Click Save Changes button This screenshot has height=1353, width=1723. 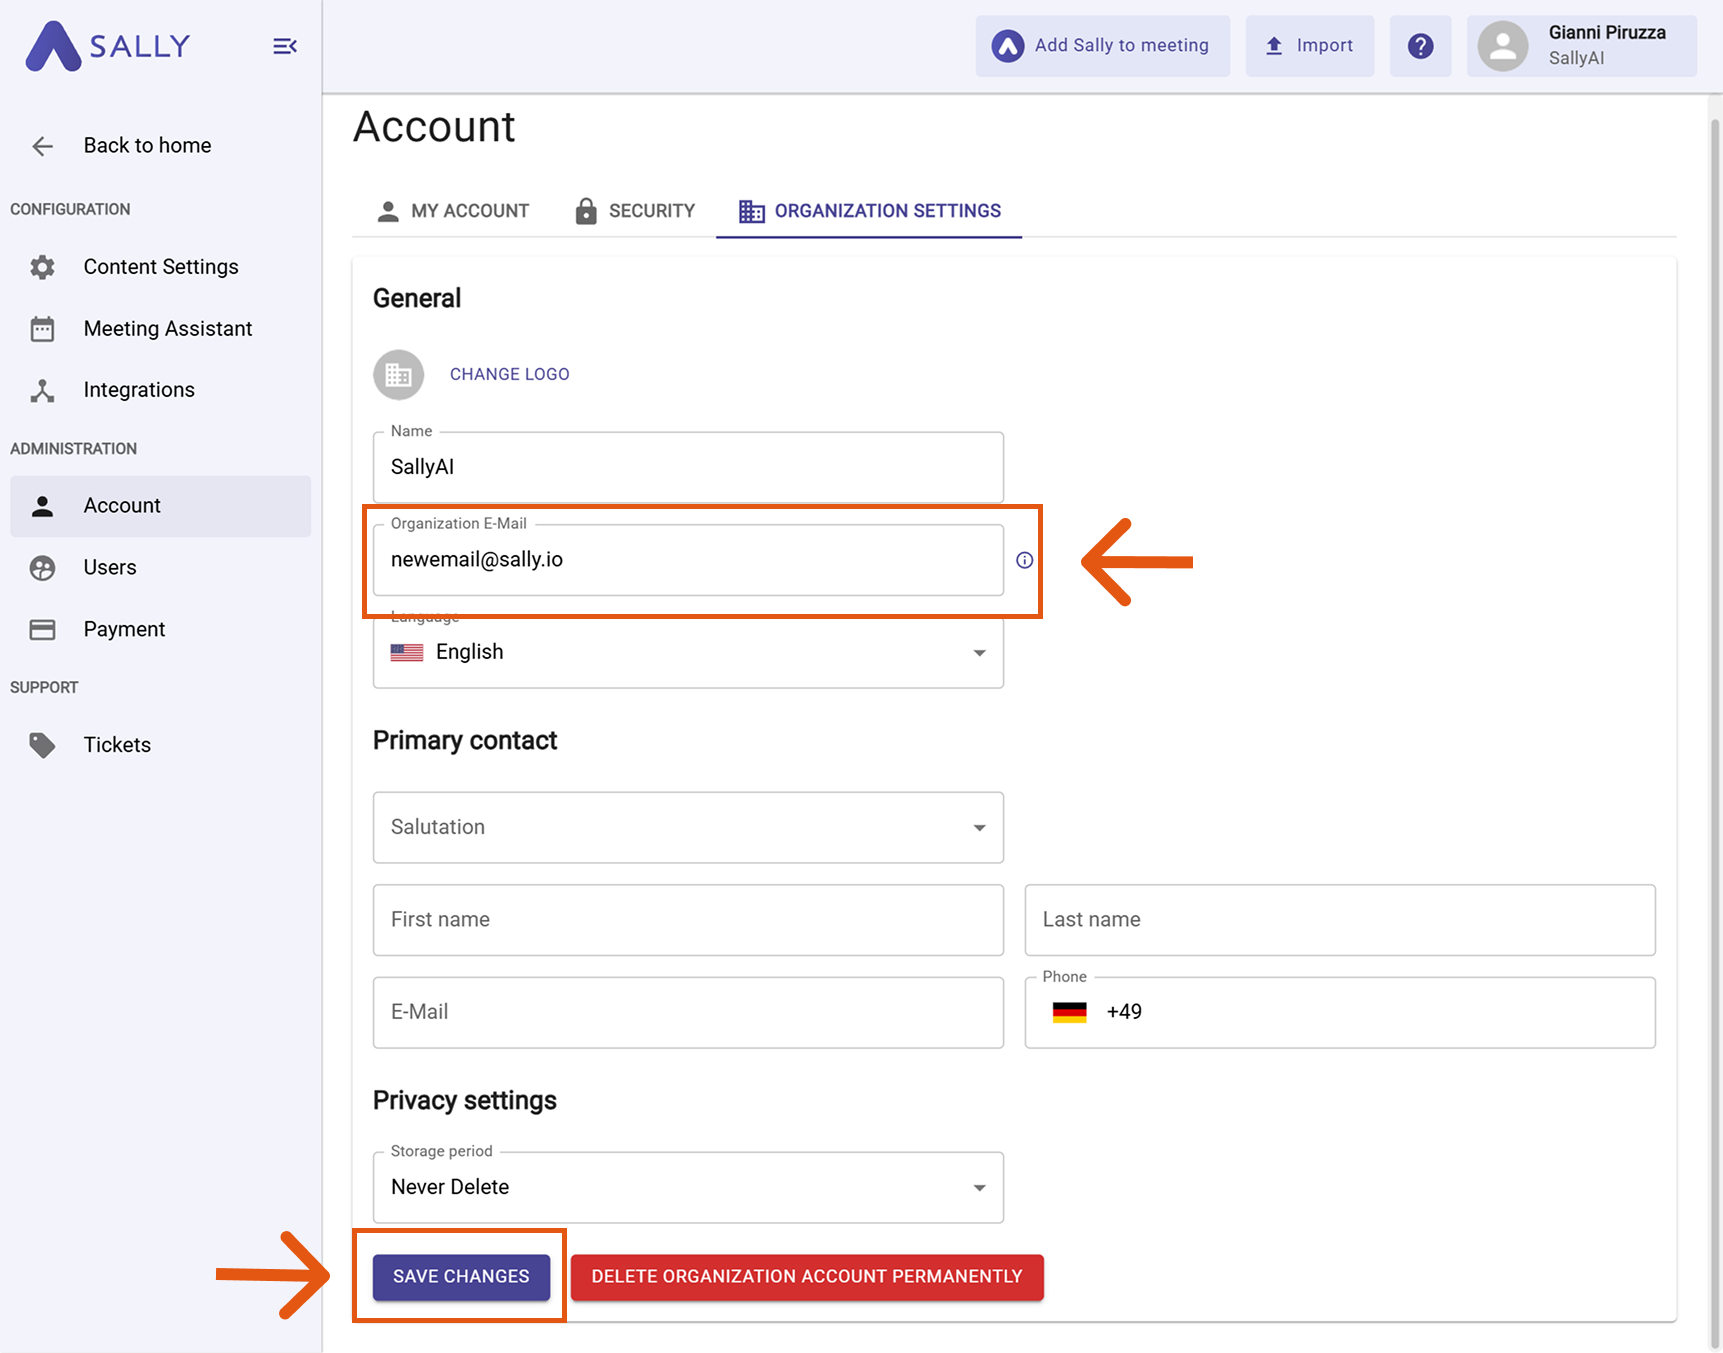click(461, 1277)
